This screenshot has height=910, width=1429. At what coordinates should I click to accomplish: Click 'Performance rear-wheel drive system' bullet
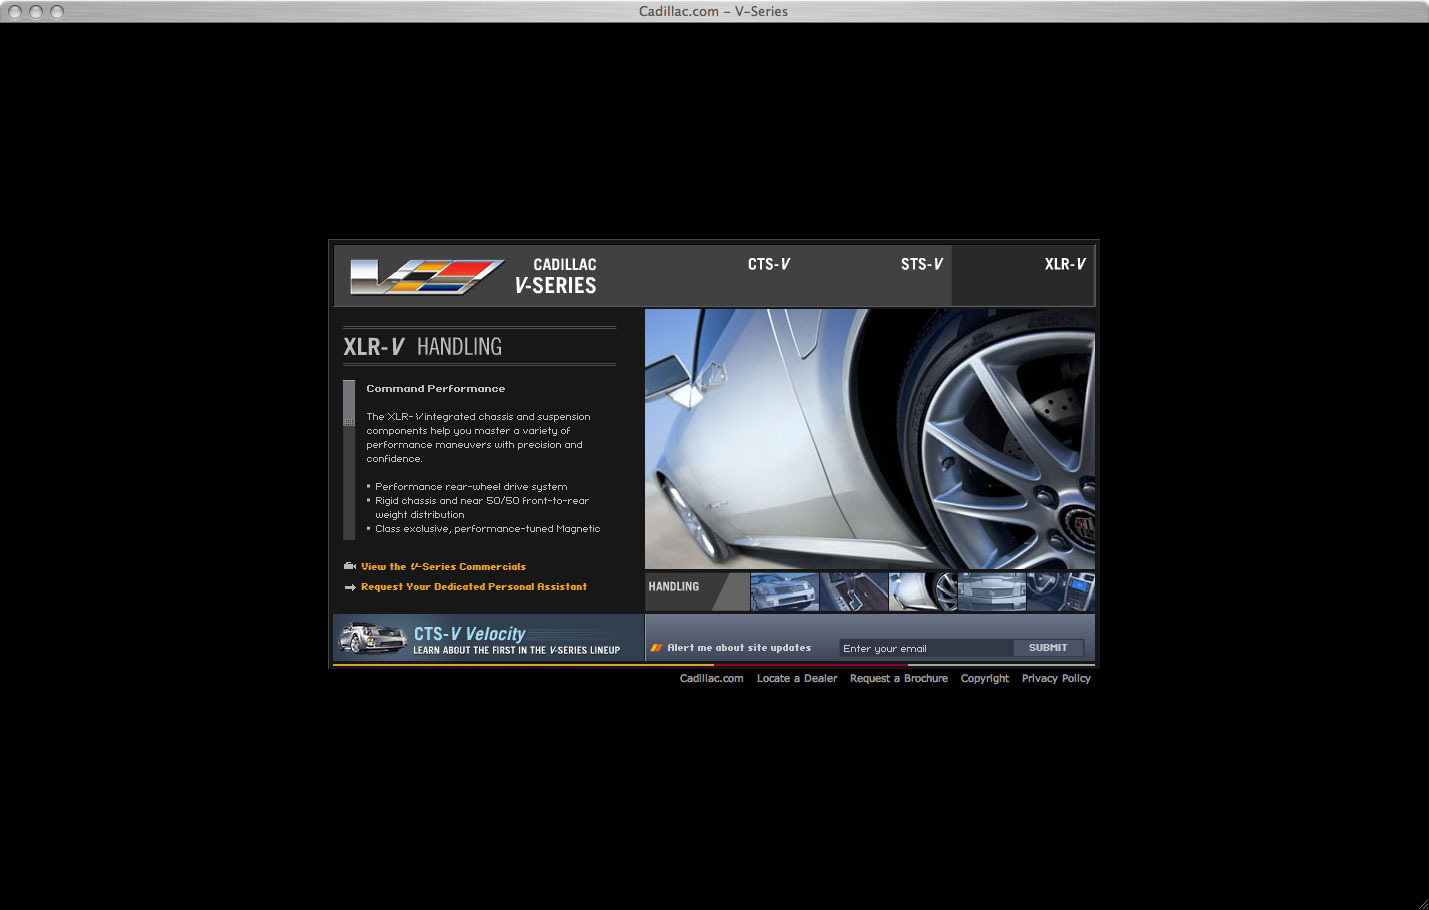click(471, 487)
